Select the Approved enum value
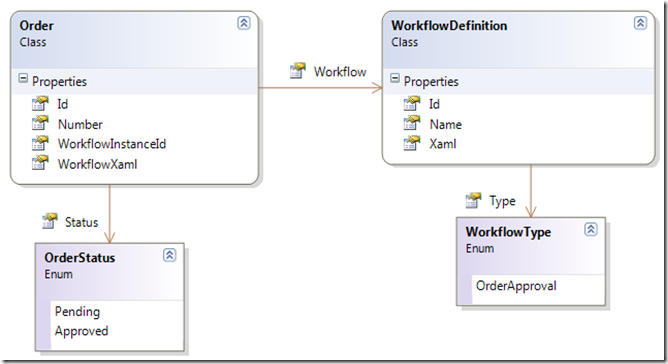668x364 pixels. pyautogui.click(x=81, y=331)
